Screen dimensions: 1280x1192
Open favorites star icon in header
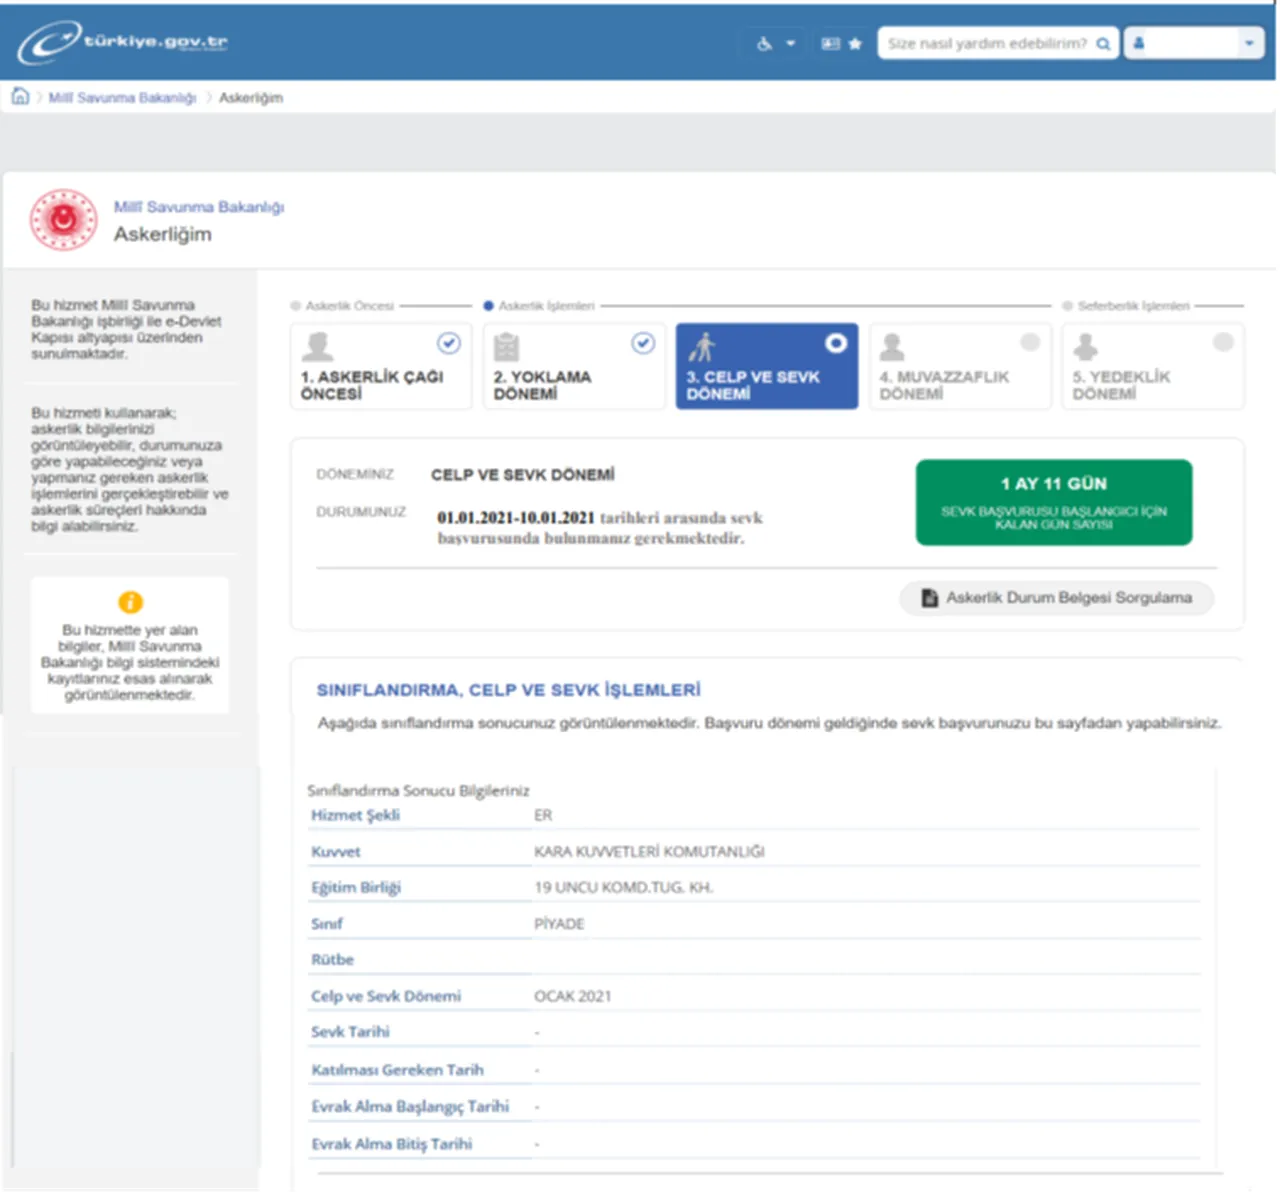(855, 44)
